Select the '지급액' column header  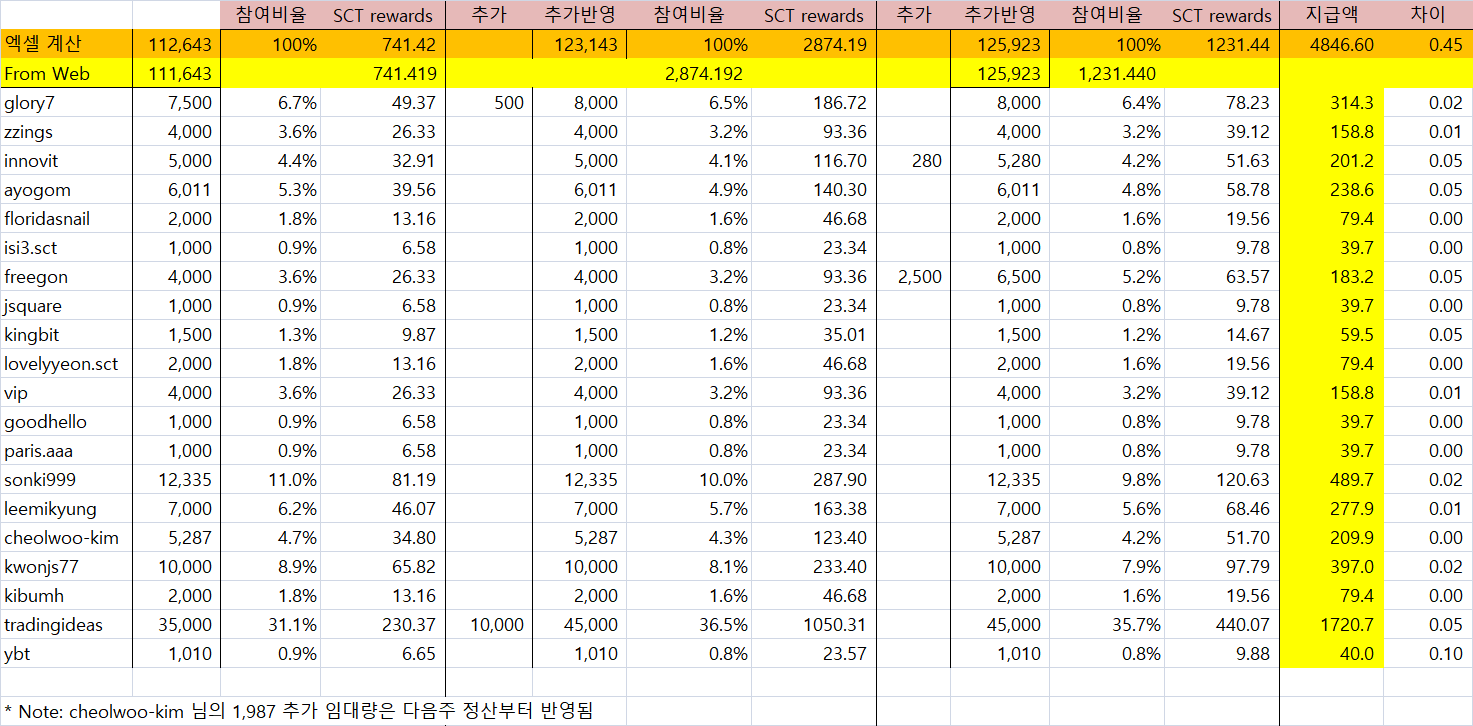click(x=1331, y=15)
